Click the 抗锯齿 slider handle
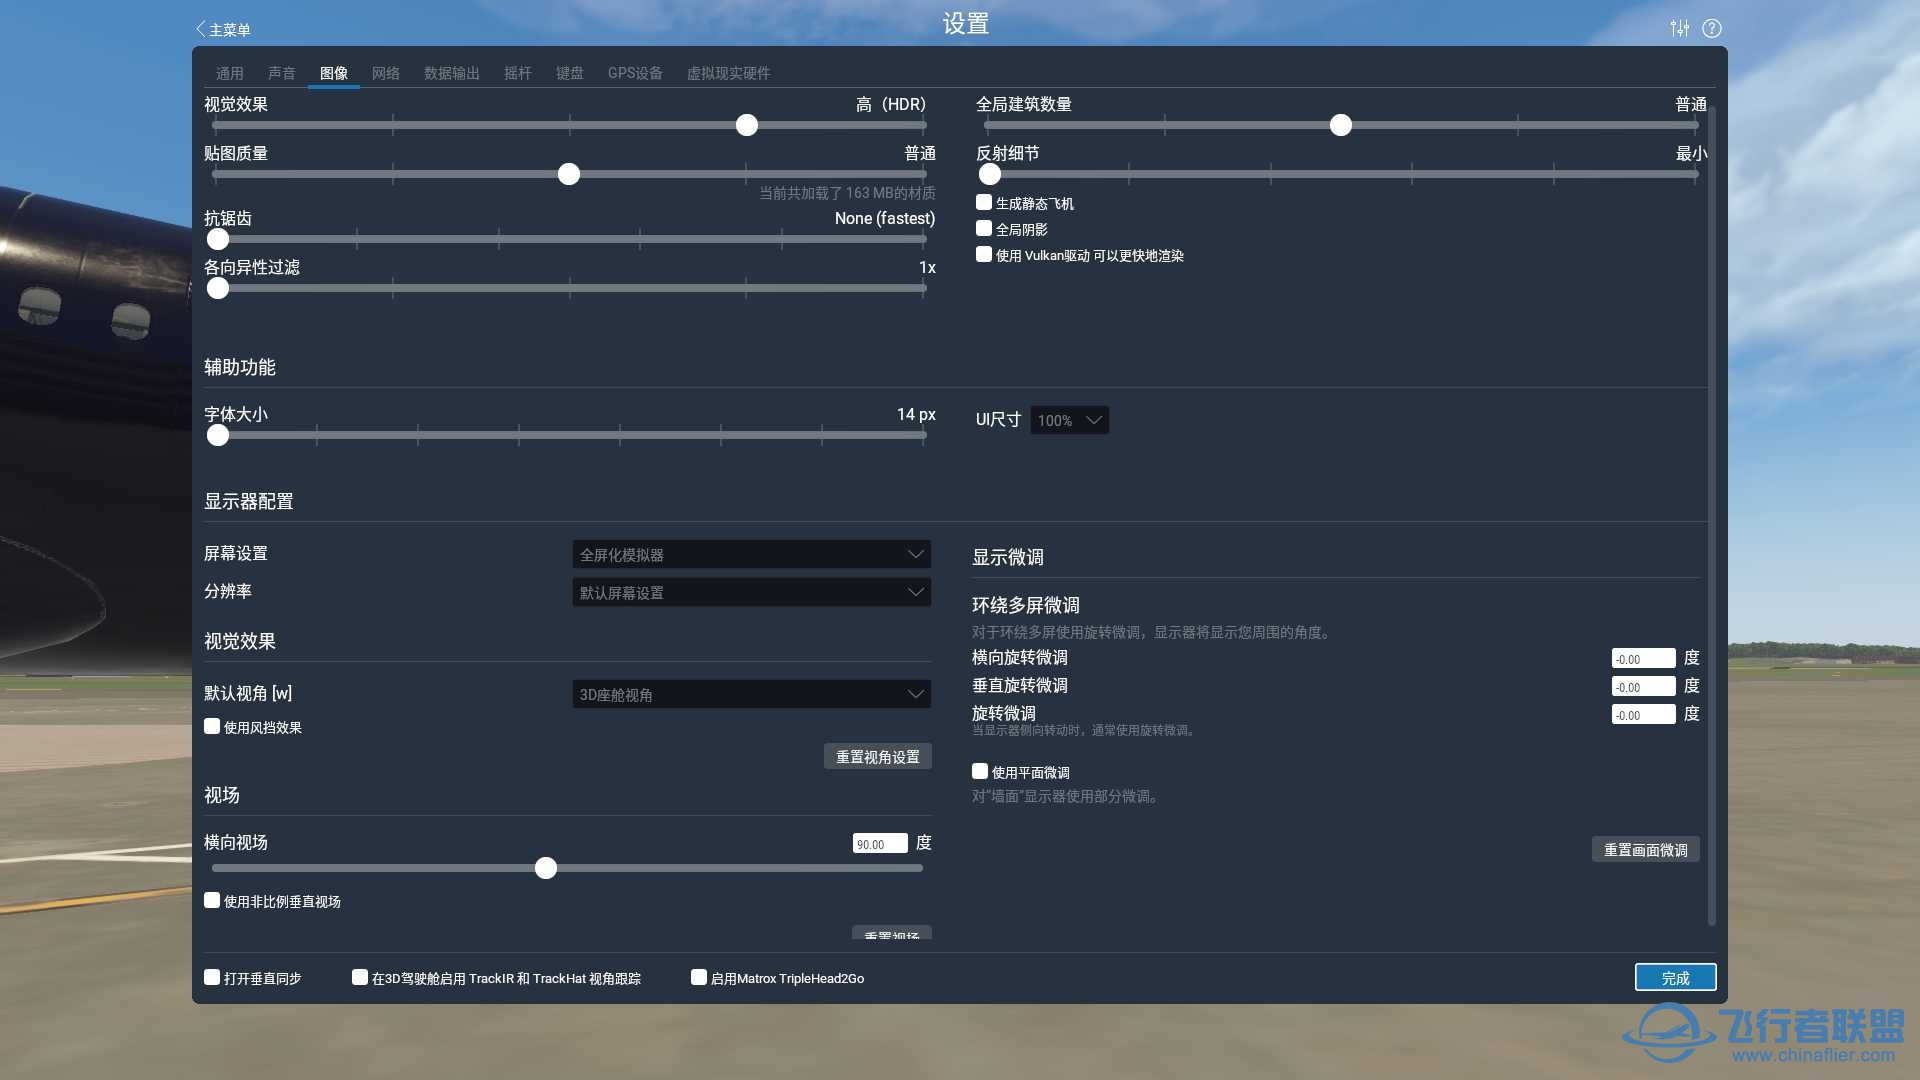The height and width of the screenshot is (1080, 1920). 218,239
